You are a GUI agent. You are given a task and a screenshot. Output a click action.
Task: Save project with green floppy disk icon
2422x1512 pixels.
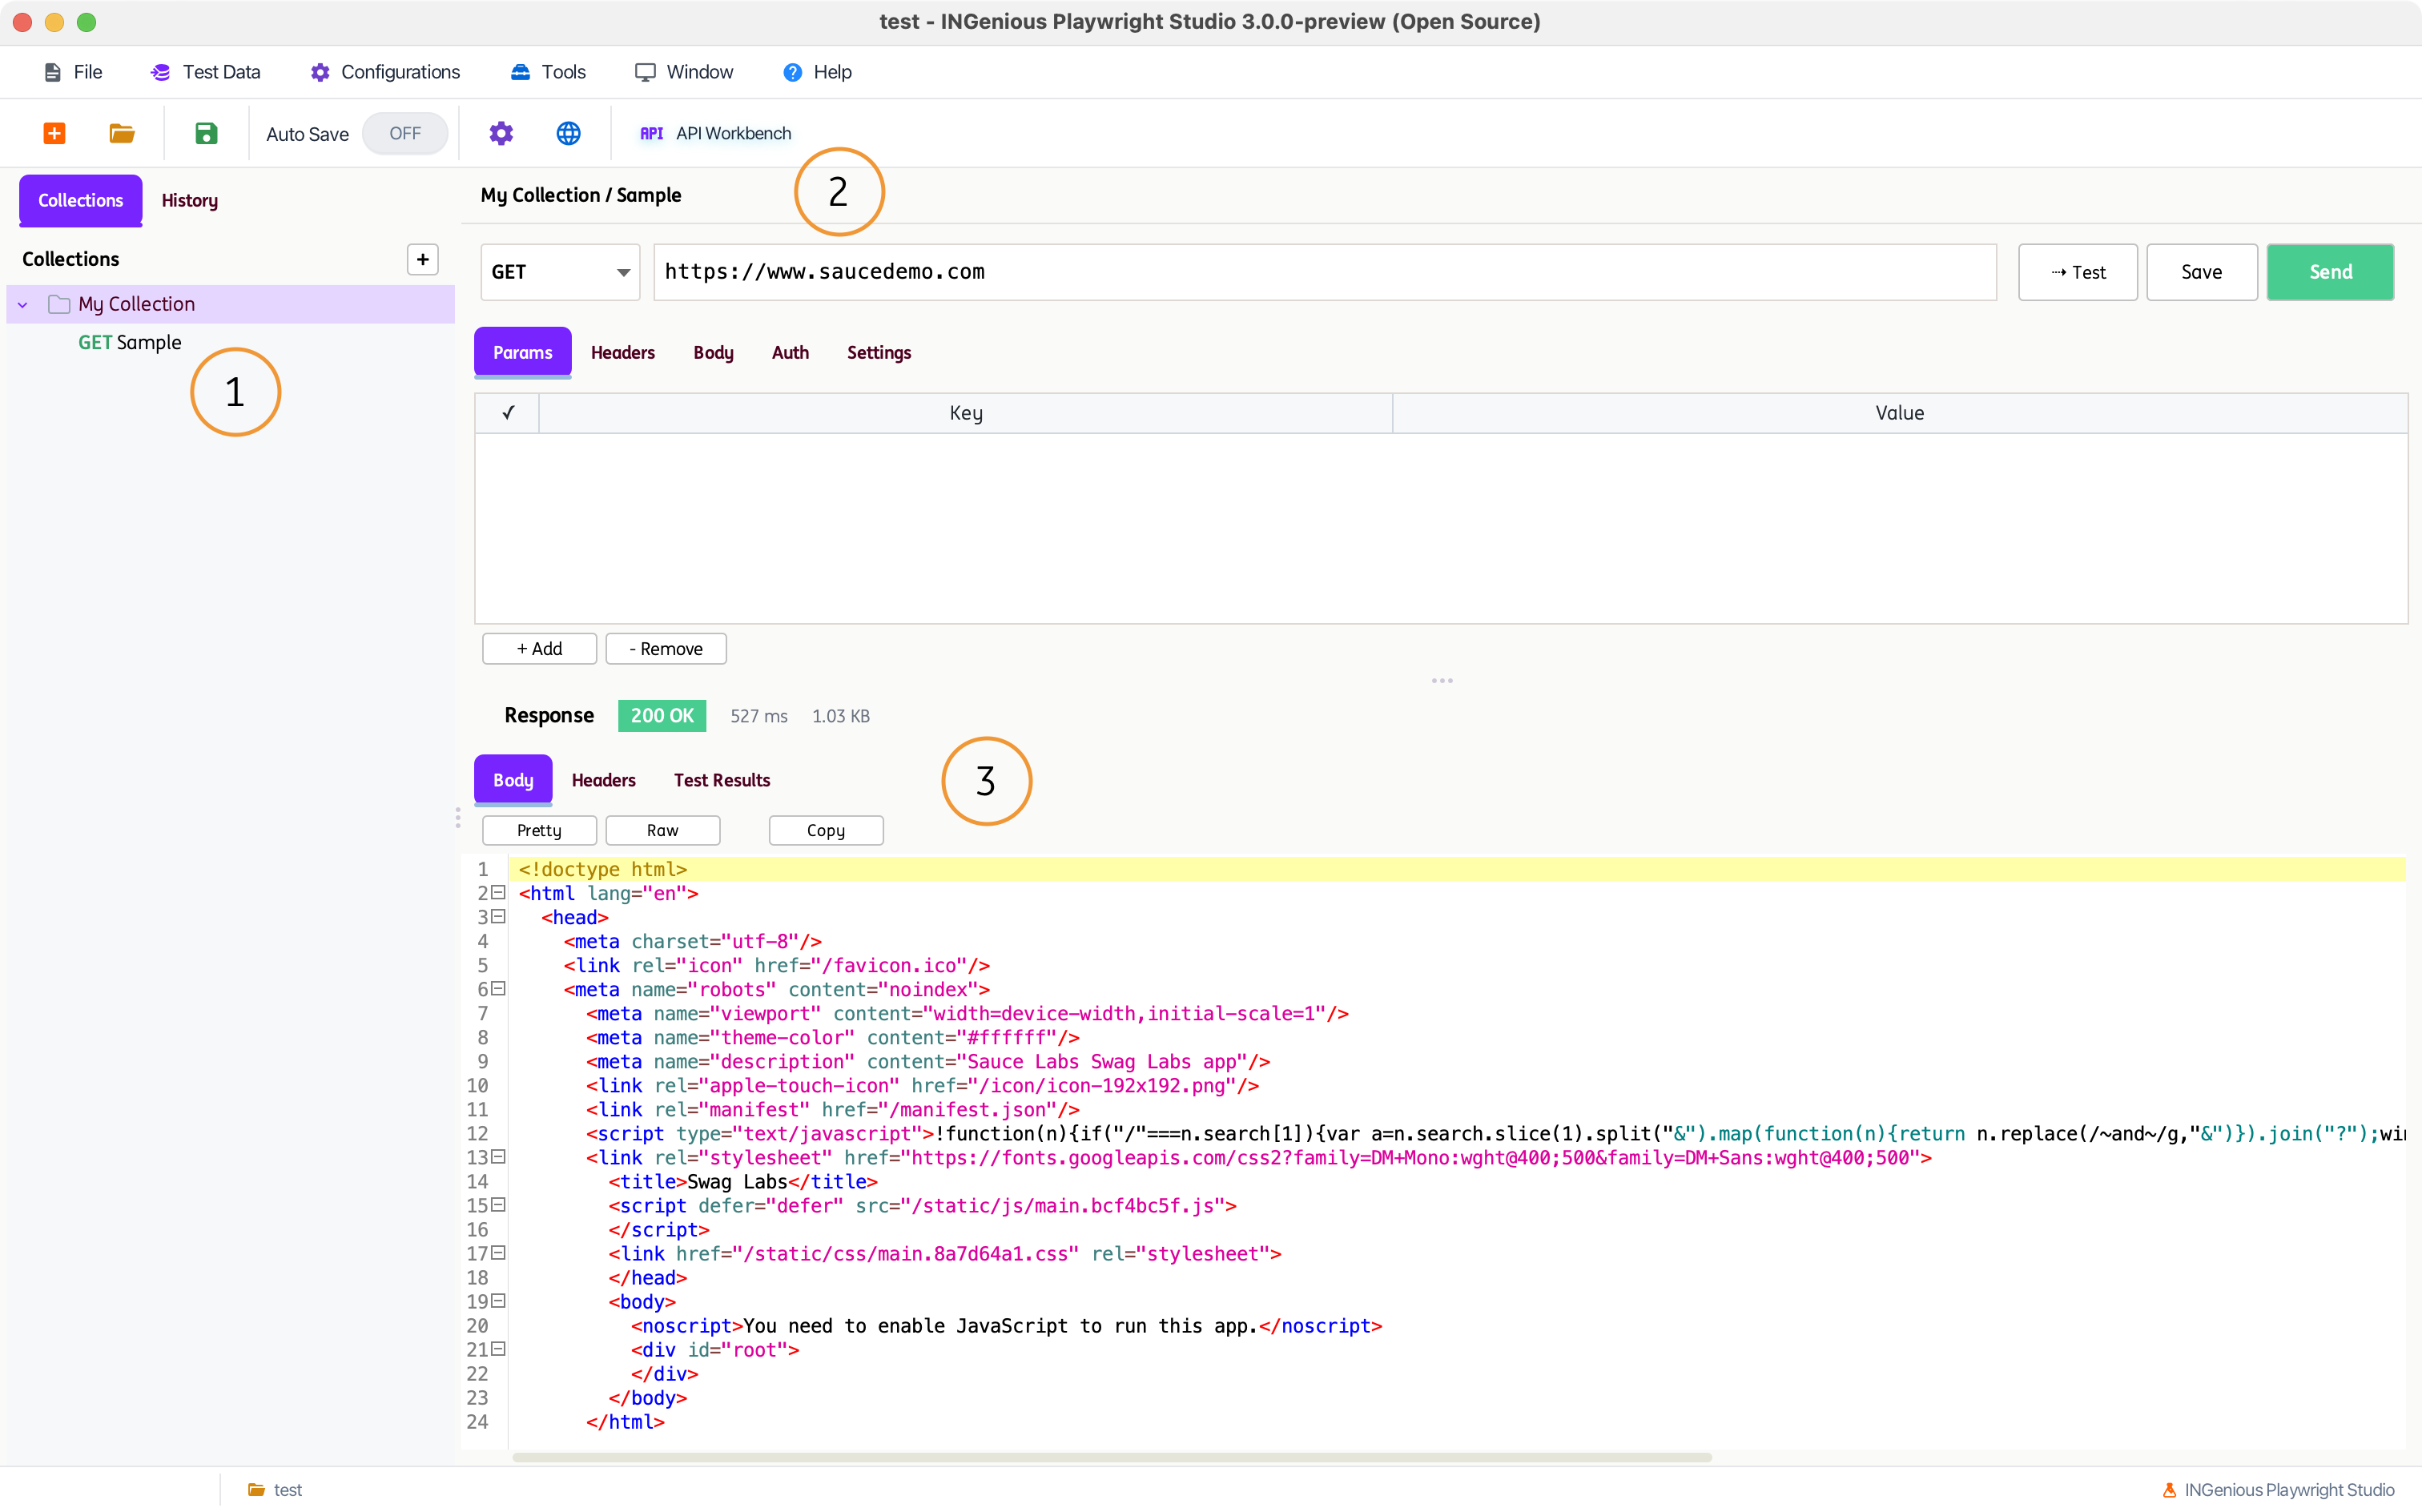206,133
